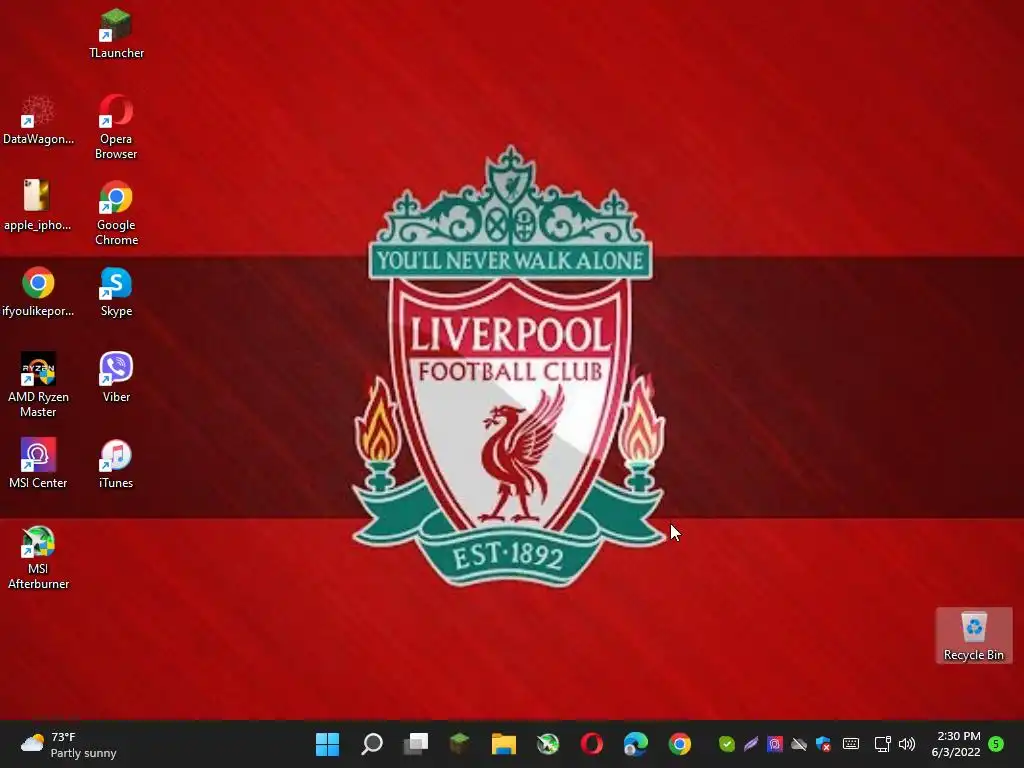Open the DataWagon desktop shortcut
The height and width of the screenshot is (768, 1024).
pyautogui.click(x=38, y=120)
